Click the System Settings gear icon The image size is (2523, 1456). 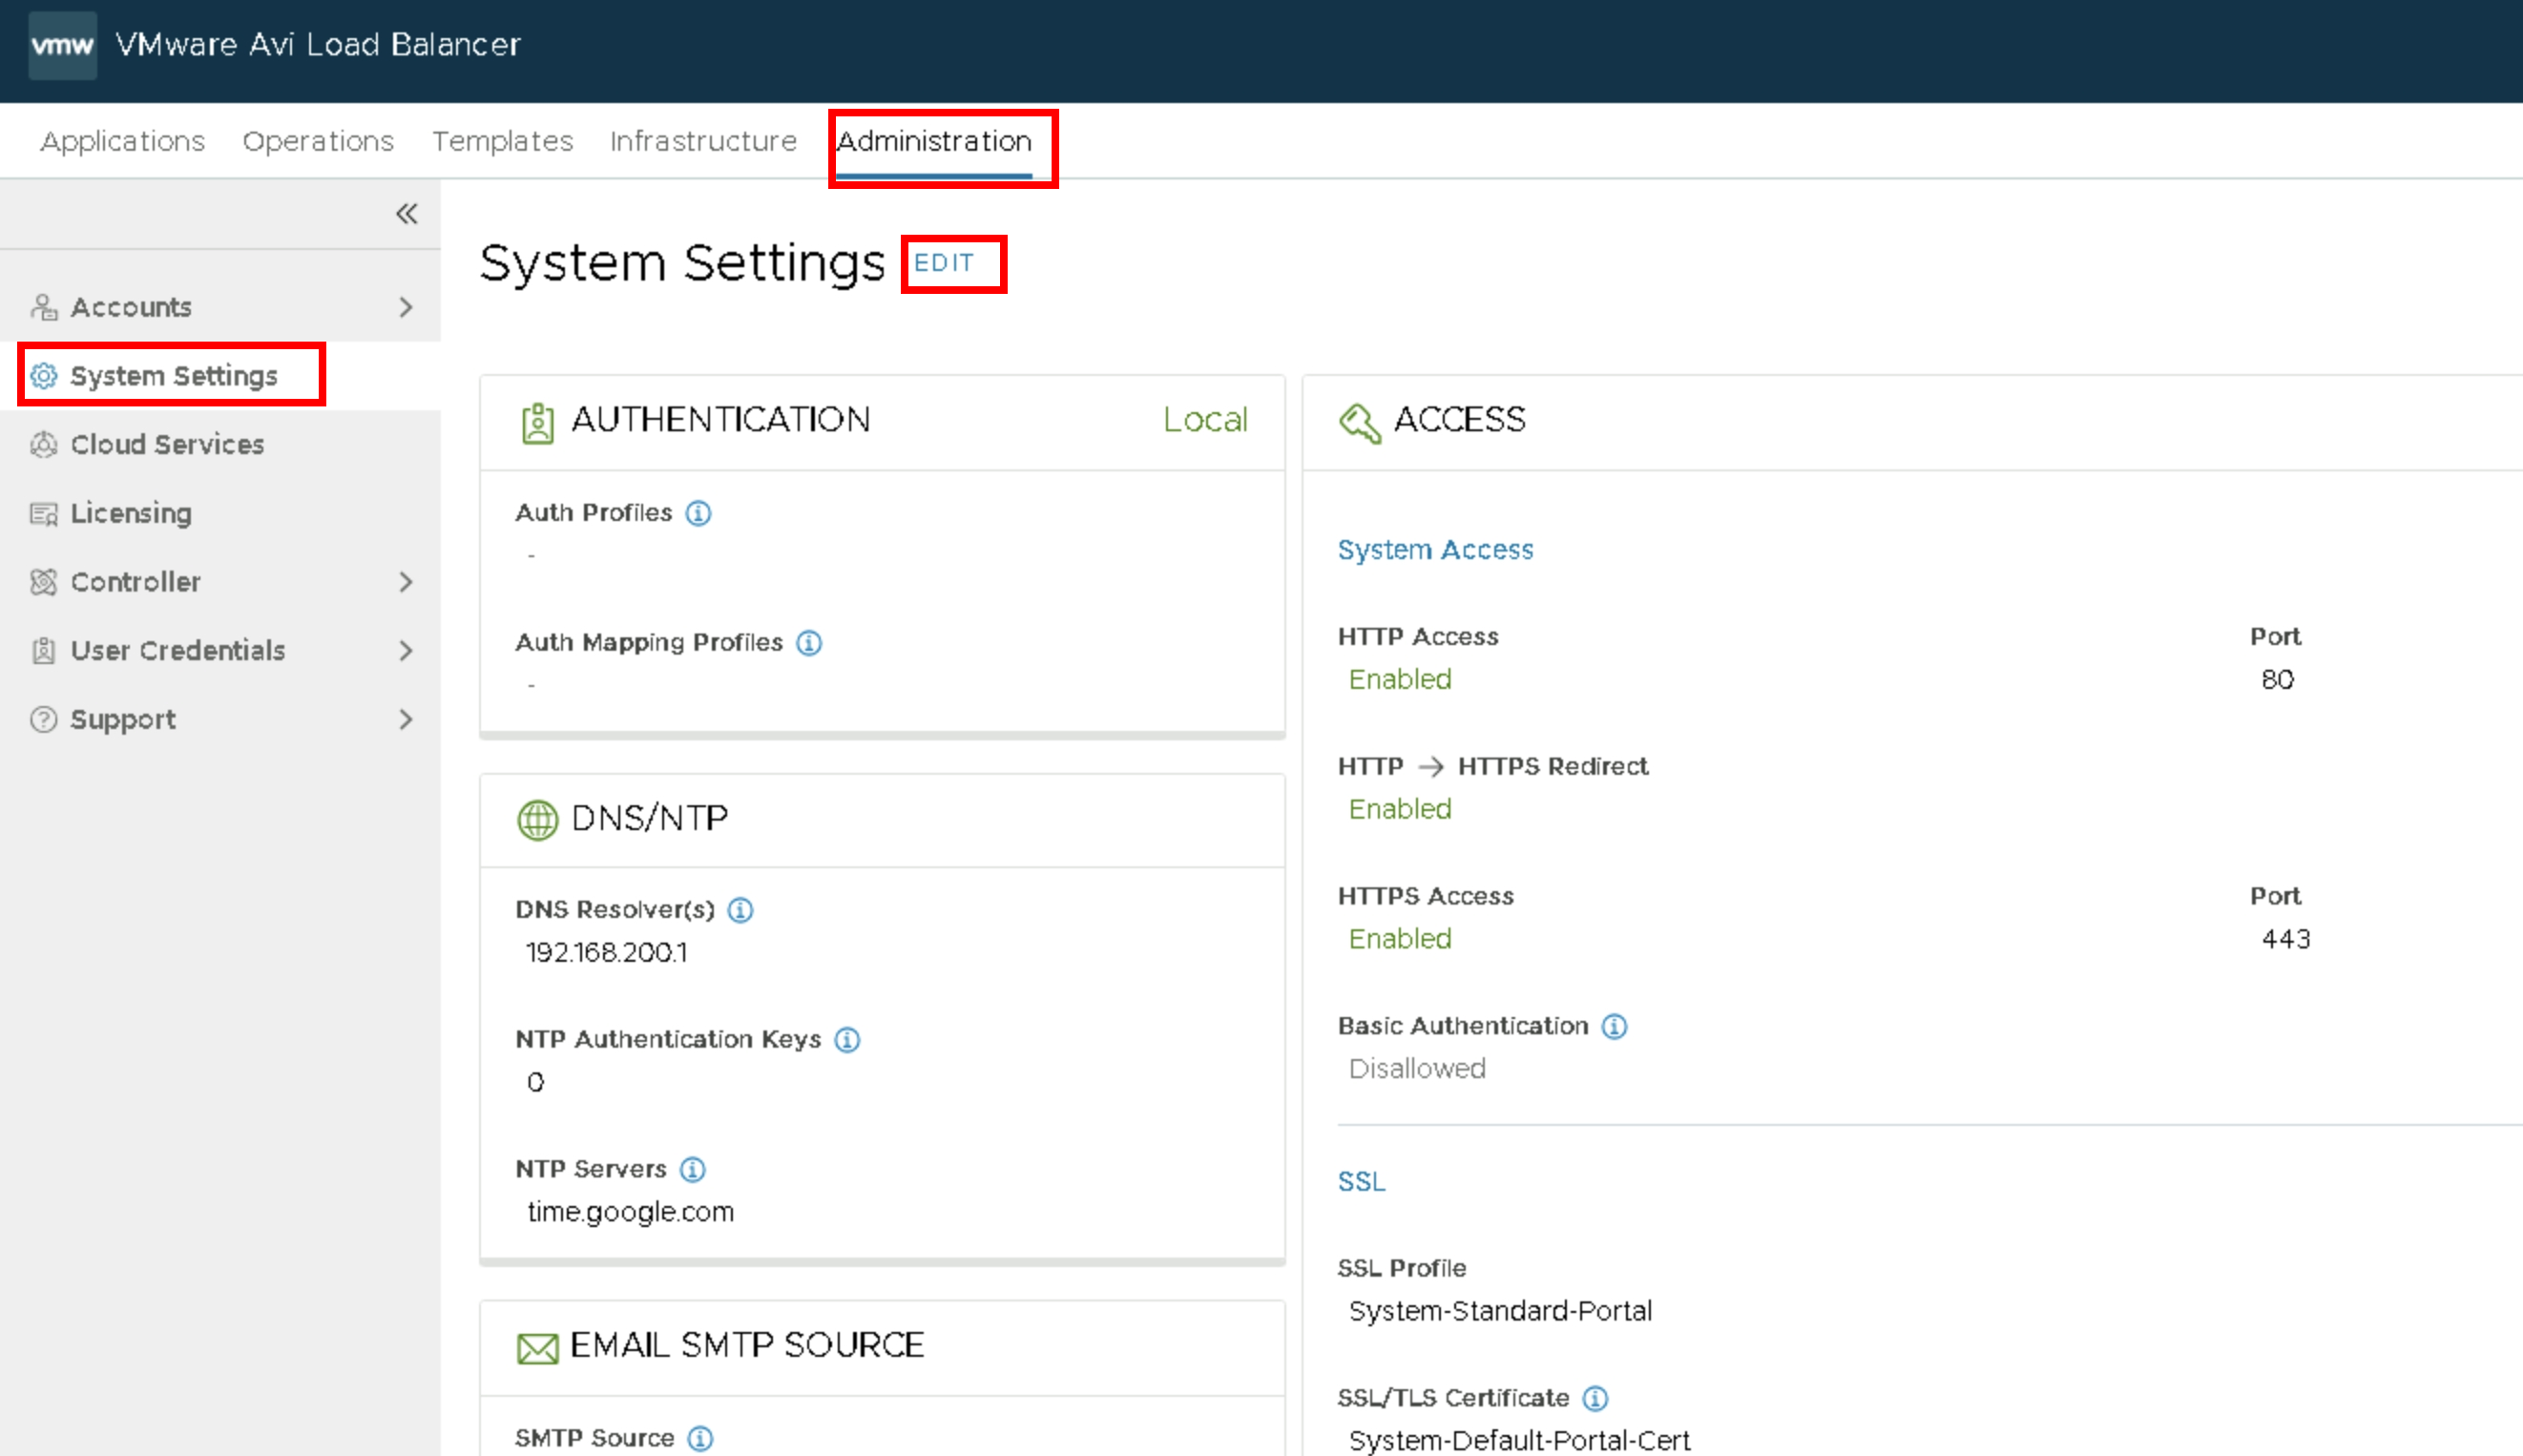tap(44, 376)
